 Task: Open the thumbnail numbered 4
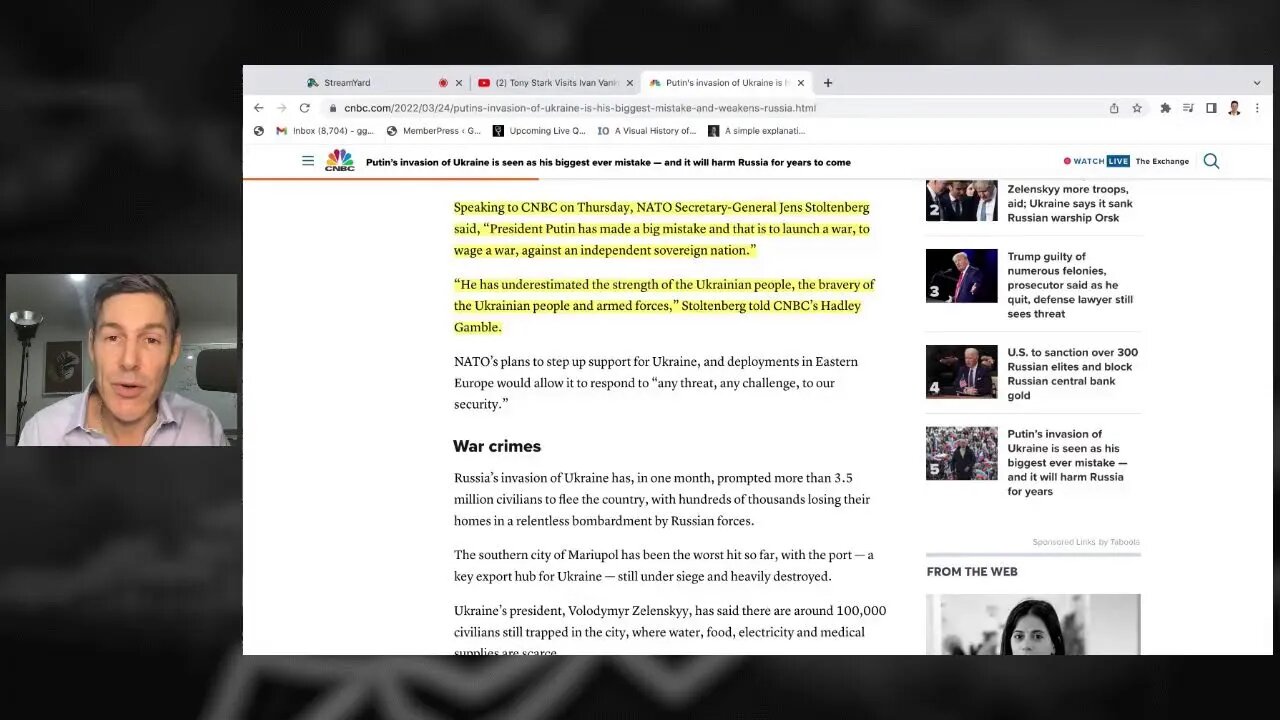click(961, 372)
